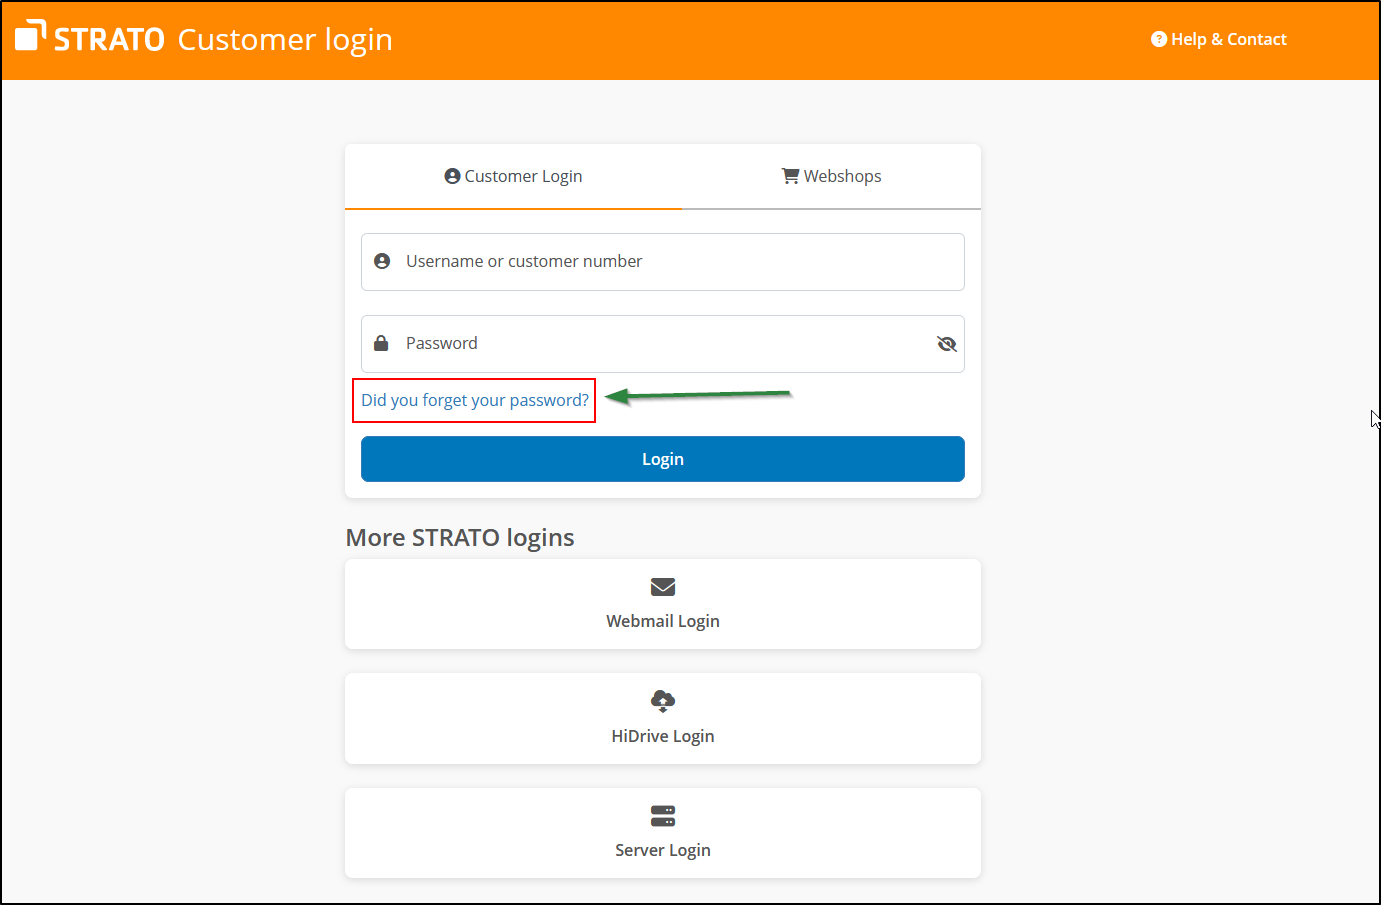Go to the HiDrive Login text link
This screenshot has height=905, width=1381.
coord(663,736)
